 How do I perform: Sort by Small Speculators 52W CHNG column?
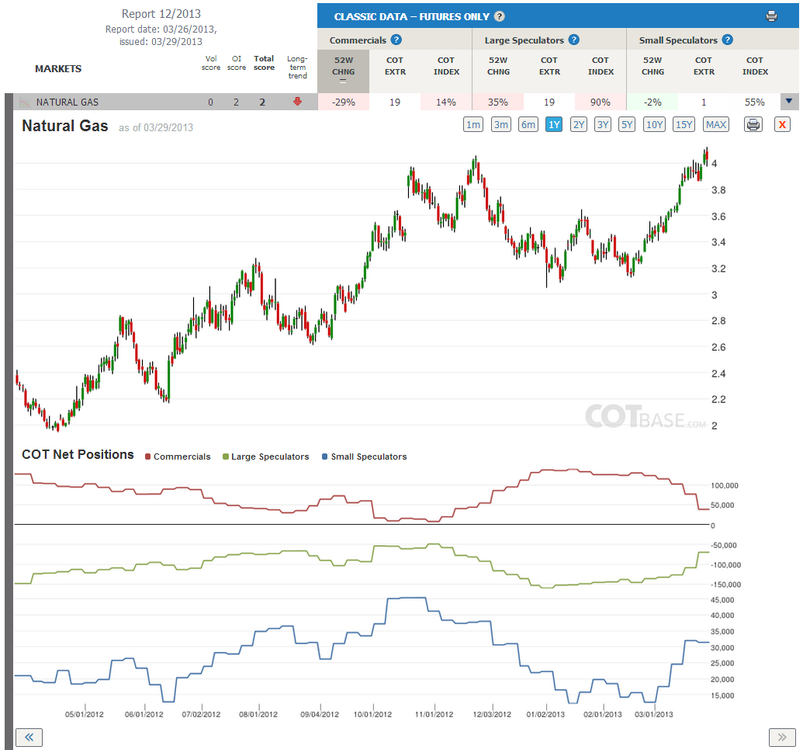(652, 66)
